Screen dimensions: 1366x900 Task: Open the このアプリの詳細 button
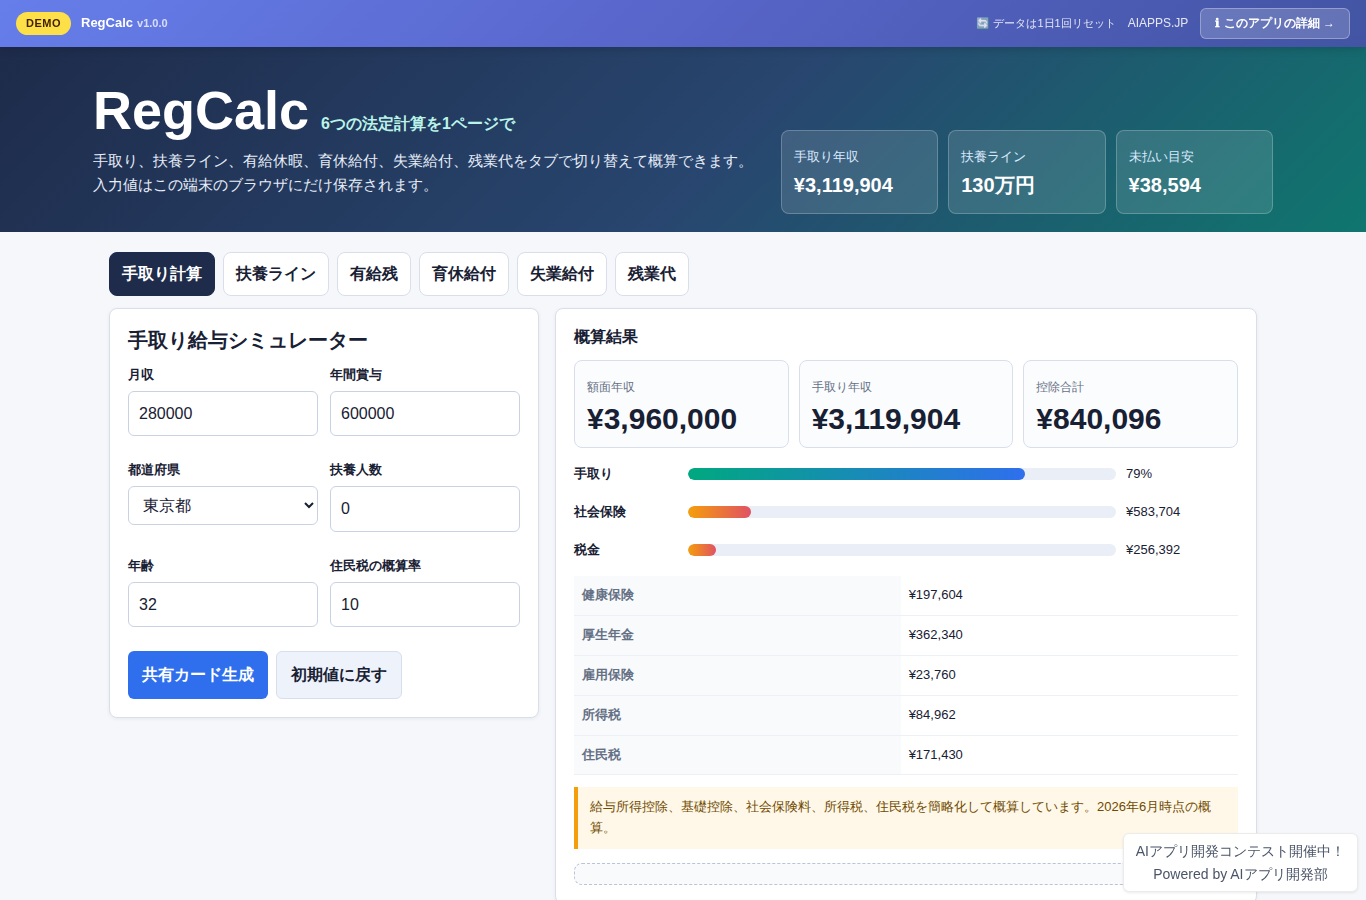pos(1274,23)
